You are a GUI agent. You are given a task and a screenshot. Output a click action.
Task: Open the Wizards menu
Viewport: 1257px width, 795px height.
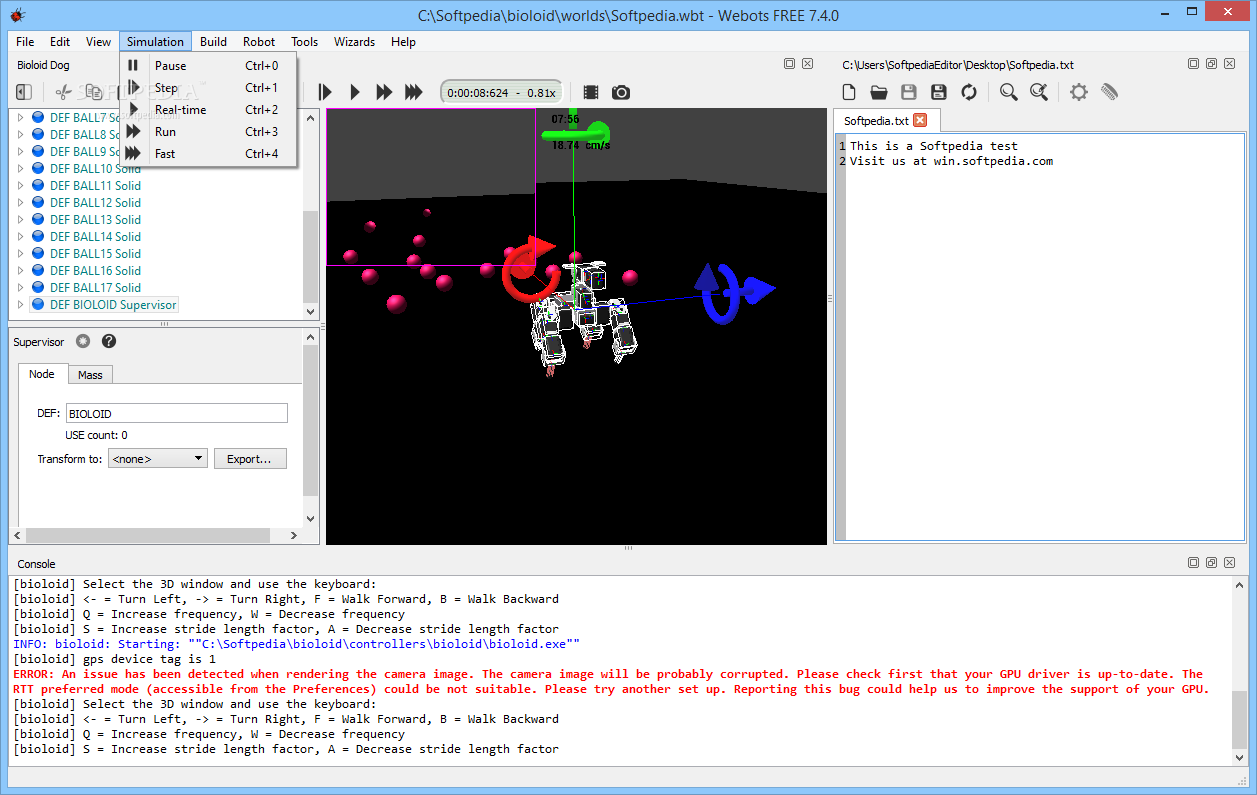[354, 42]
